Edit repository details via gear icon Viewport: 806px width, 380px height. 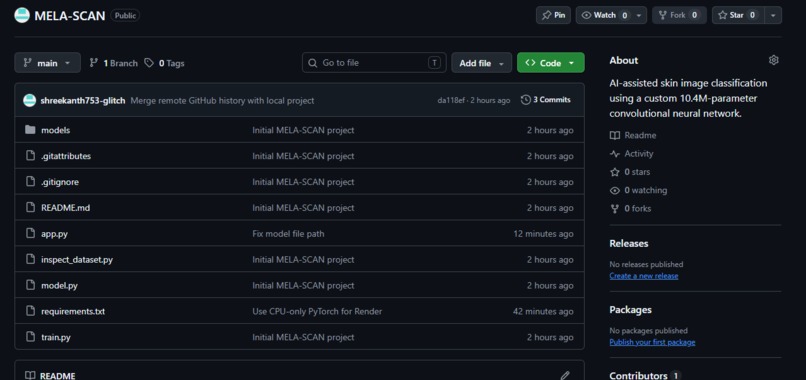click(774, 60)
